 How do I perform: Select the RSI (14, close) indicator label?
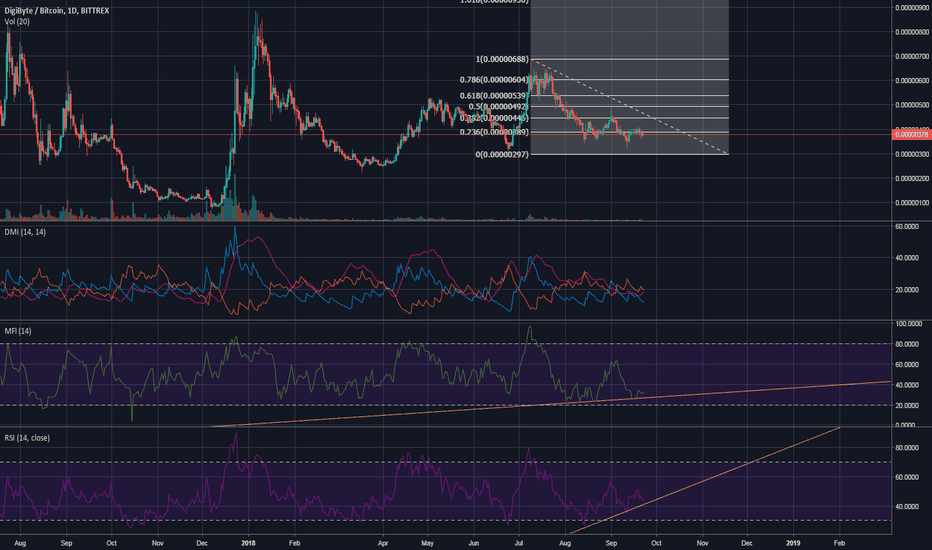(x=27, y=438)
